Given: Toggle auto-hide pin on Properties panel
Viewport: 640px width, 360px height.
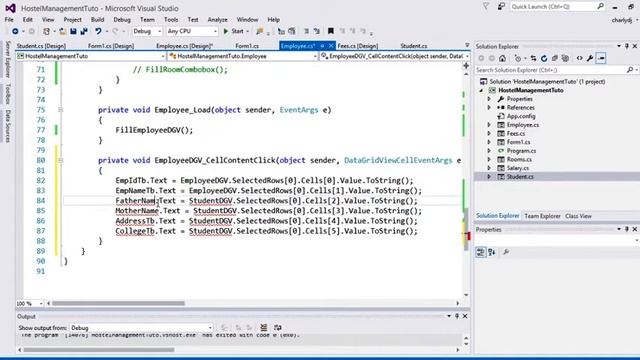Looking at the screenshot, I should (627, 229).
